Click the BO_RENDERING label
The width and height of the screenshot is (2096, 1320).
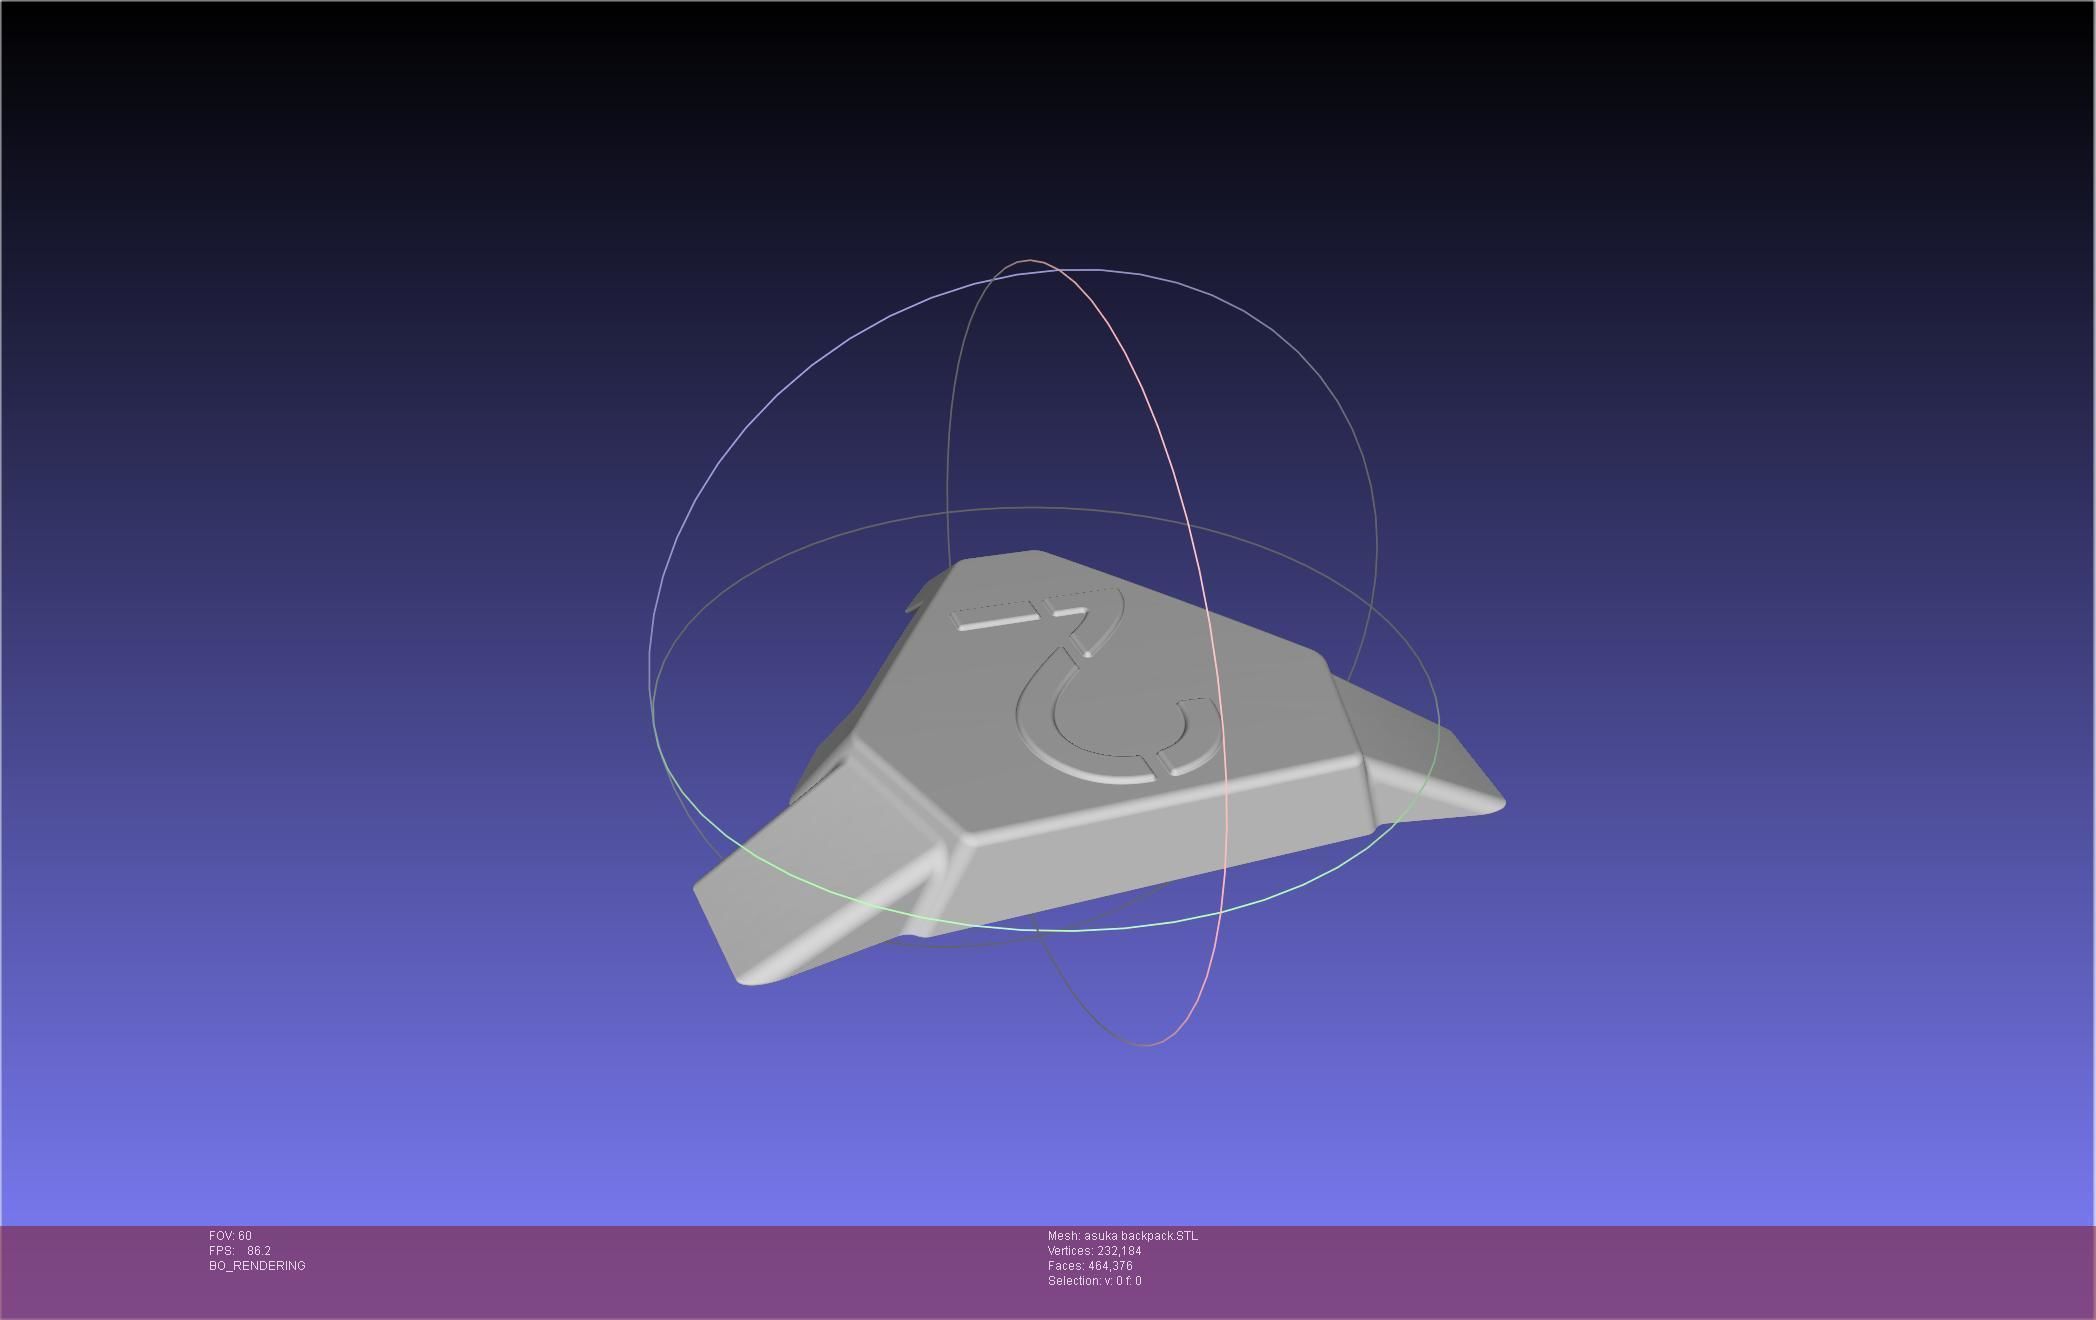257,1266
